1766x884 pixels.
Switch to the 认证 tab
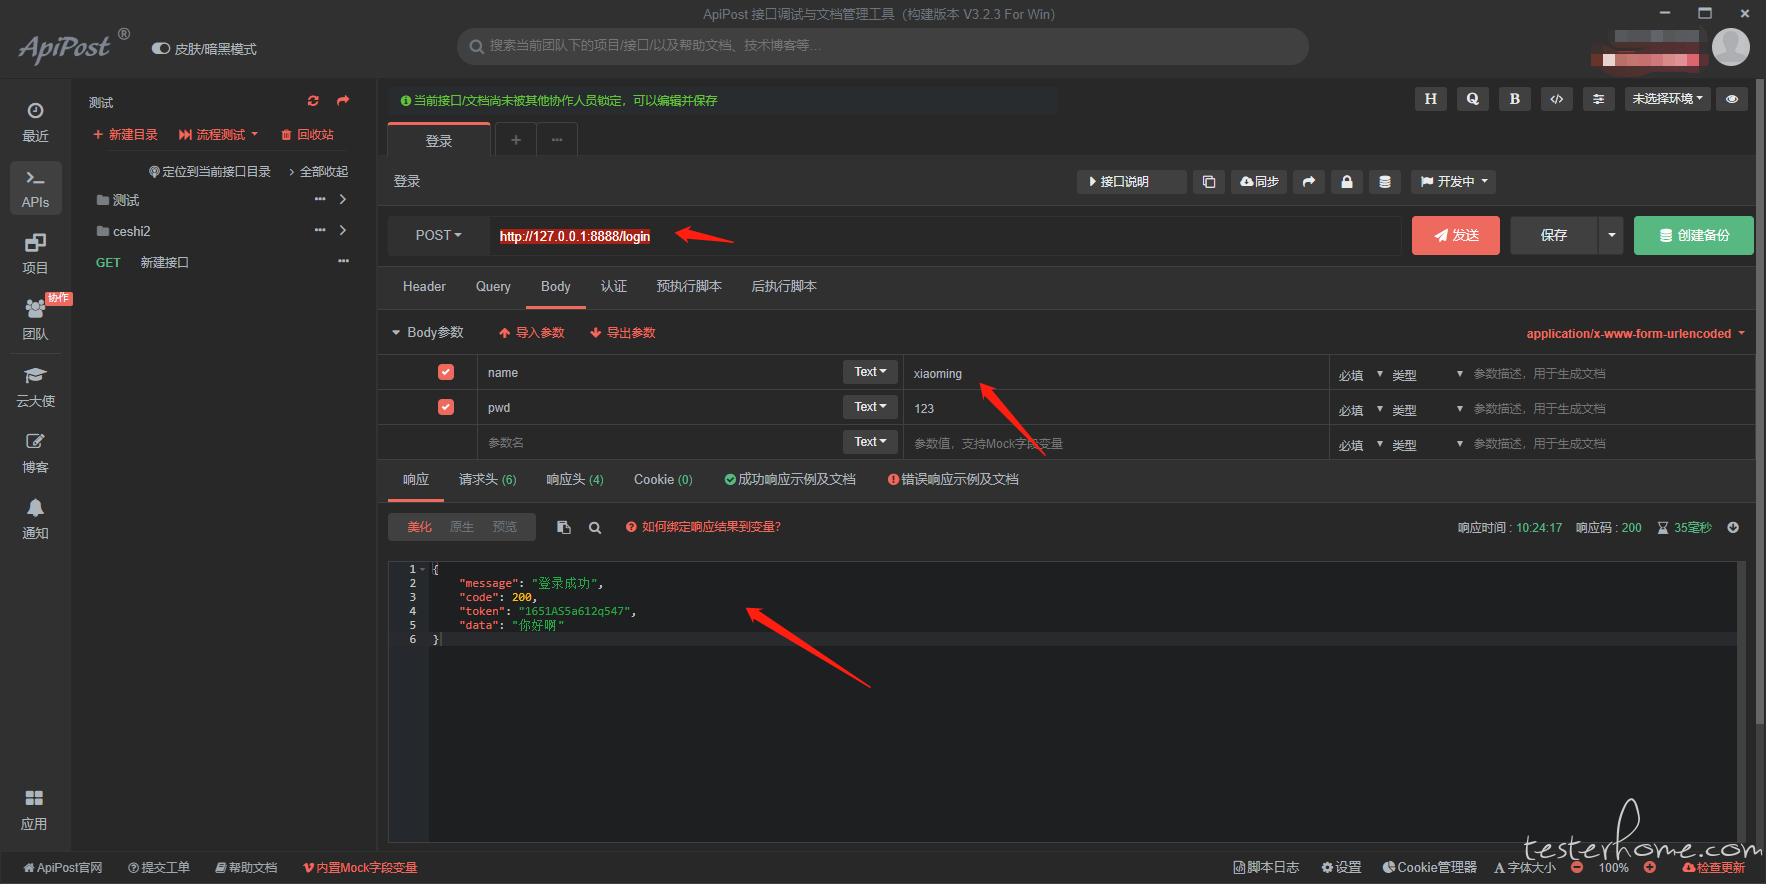pyautogui.click(x=614, y=286)
